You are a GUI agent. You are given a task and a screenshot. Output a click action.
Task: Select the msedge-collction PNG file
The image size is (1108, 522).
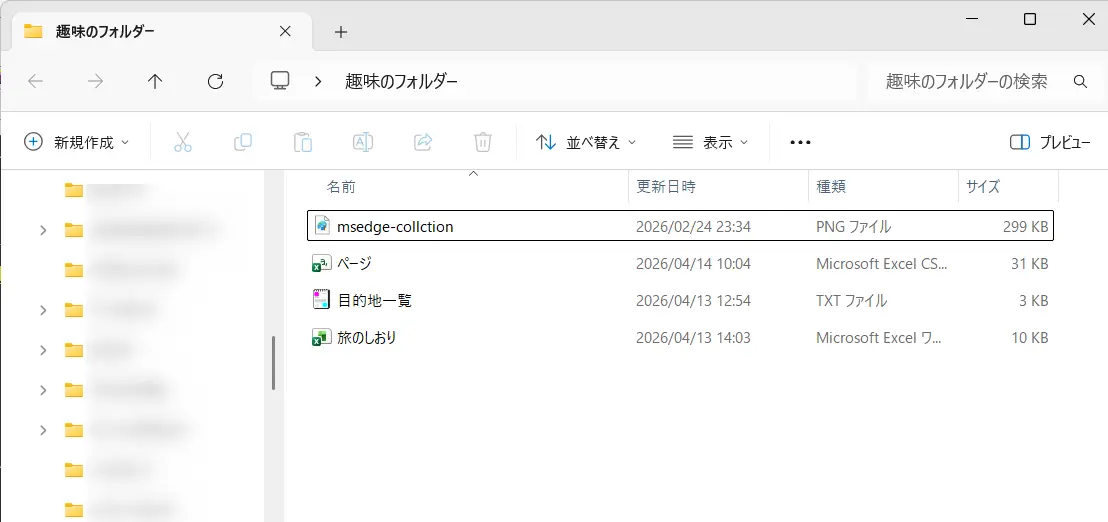pos(395,227)
